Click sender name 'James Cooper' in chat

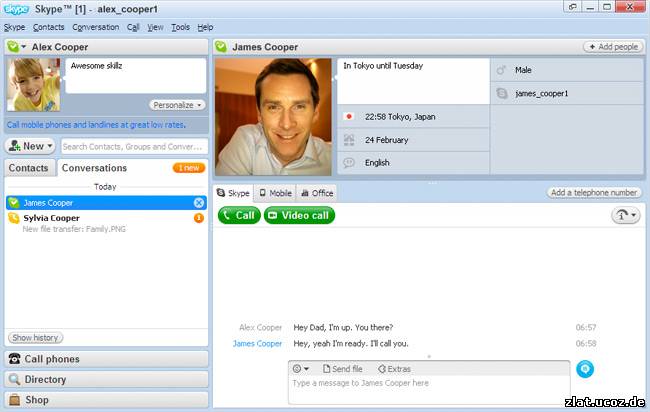[x=257, y=344]
